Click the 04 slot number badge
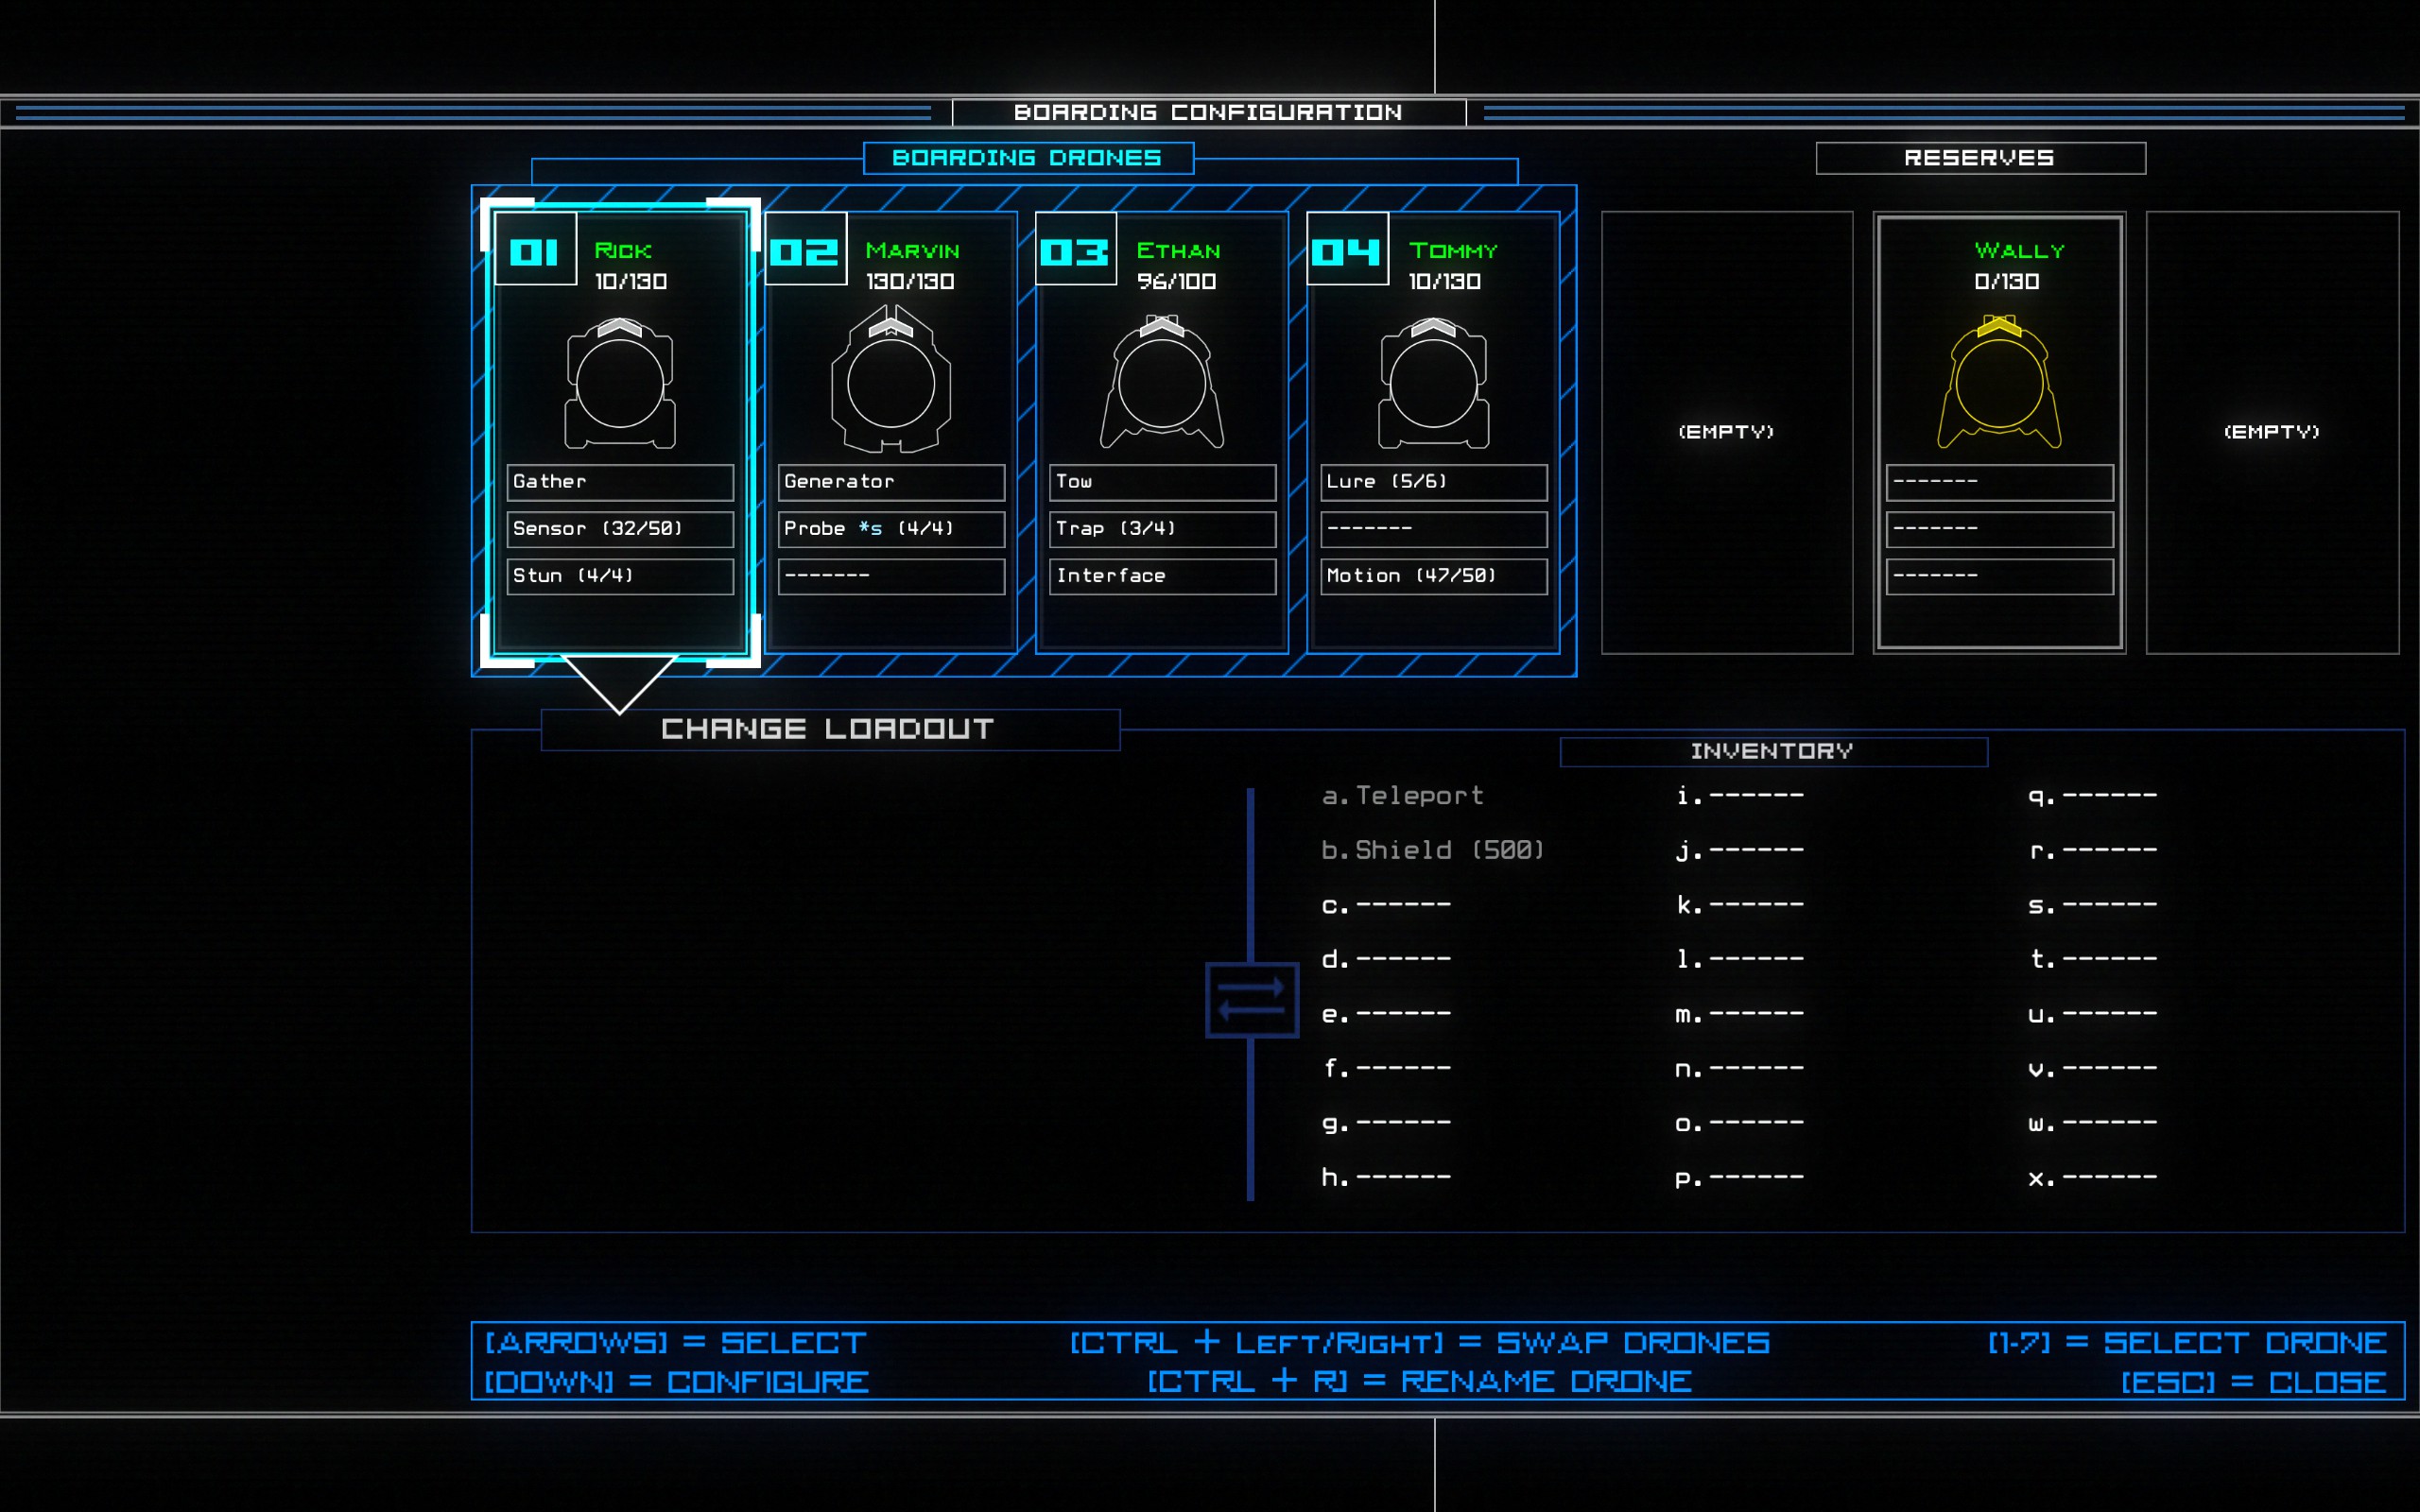Screen dimensions: 2420x1512 [1347, 249]
